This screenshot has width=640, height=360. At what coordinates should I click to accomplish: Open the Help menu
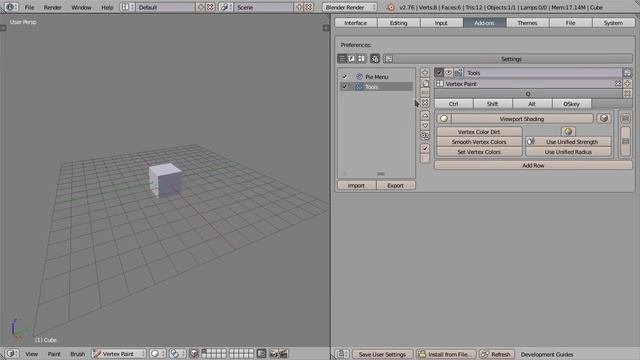(x=107, y=7)
